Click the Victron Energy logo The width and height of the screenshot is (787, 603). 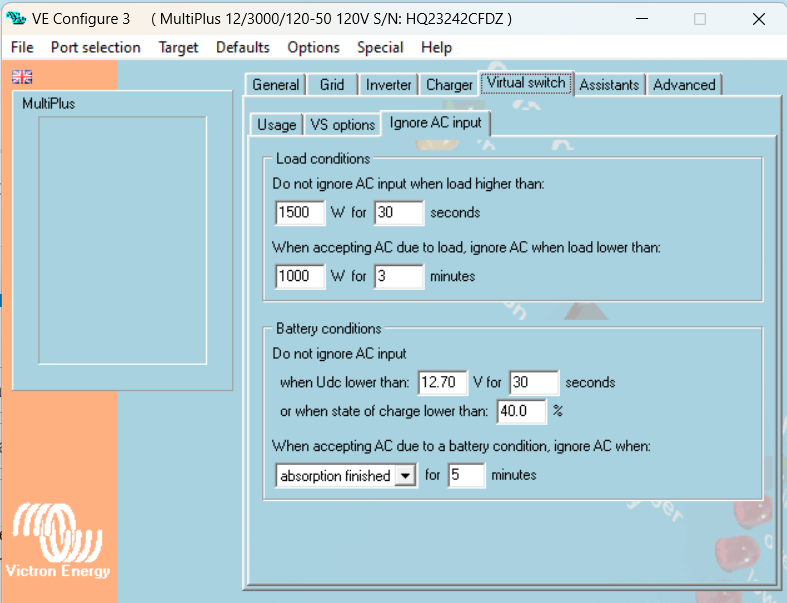(57, 541)
